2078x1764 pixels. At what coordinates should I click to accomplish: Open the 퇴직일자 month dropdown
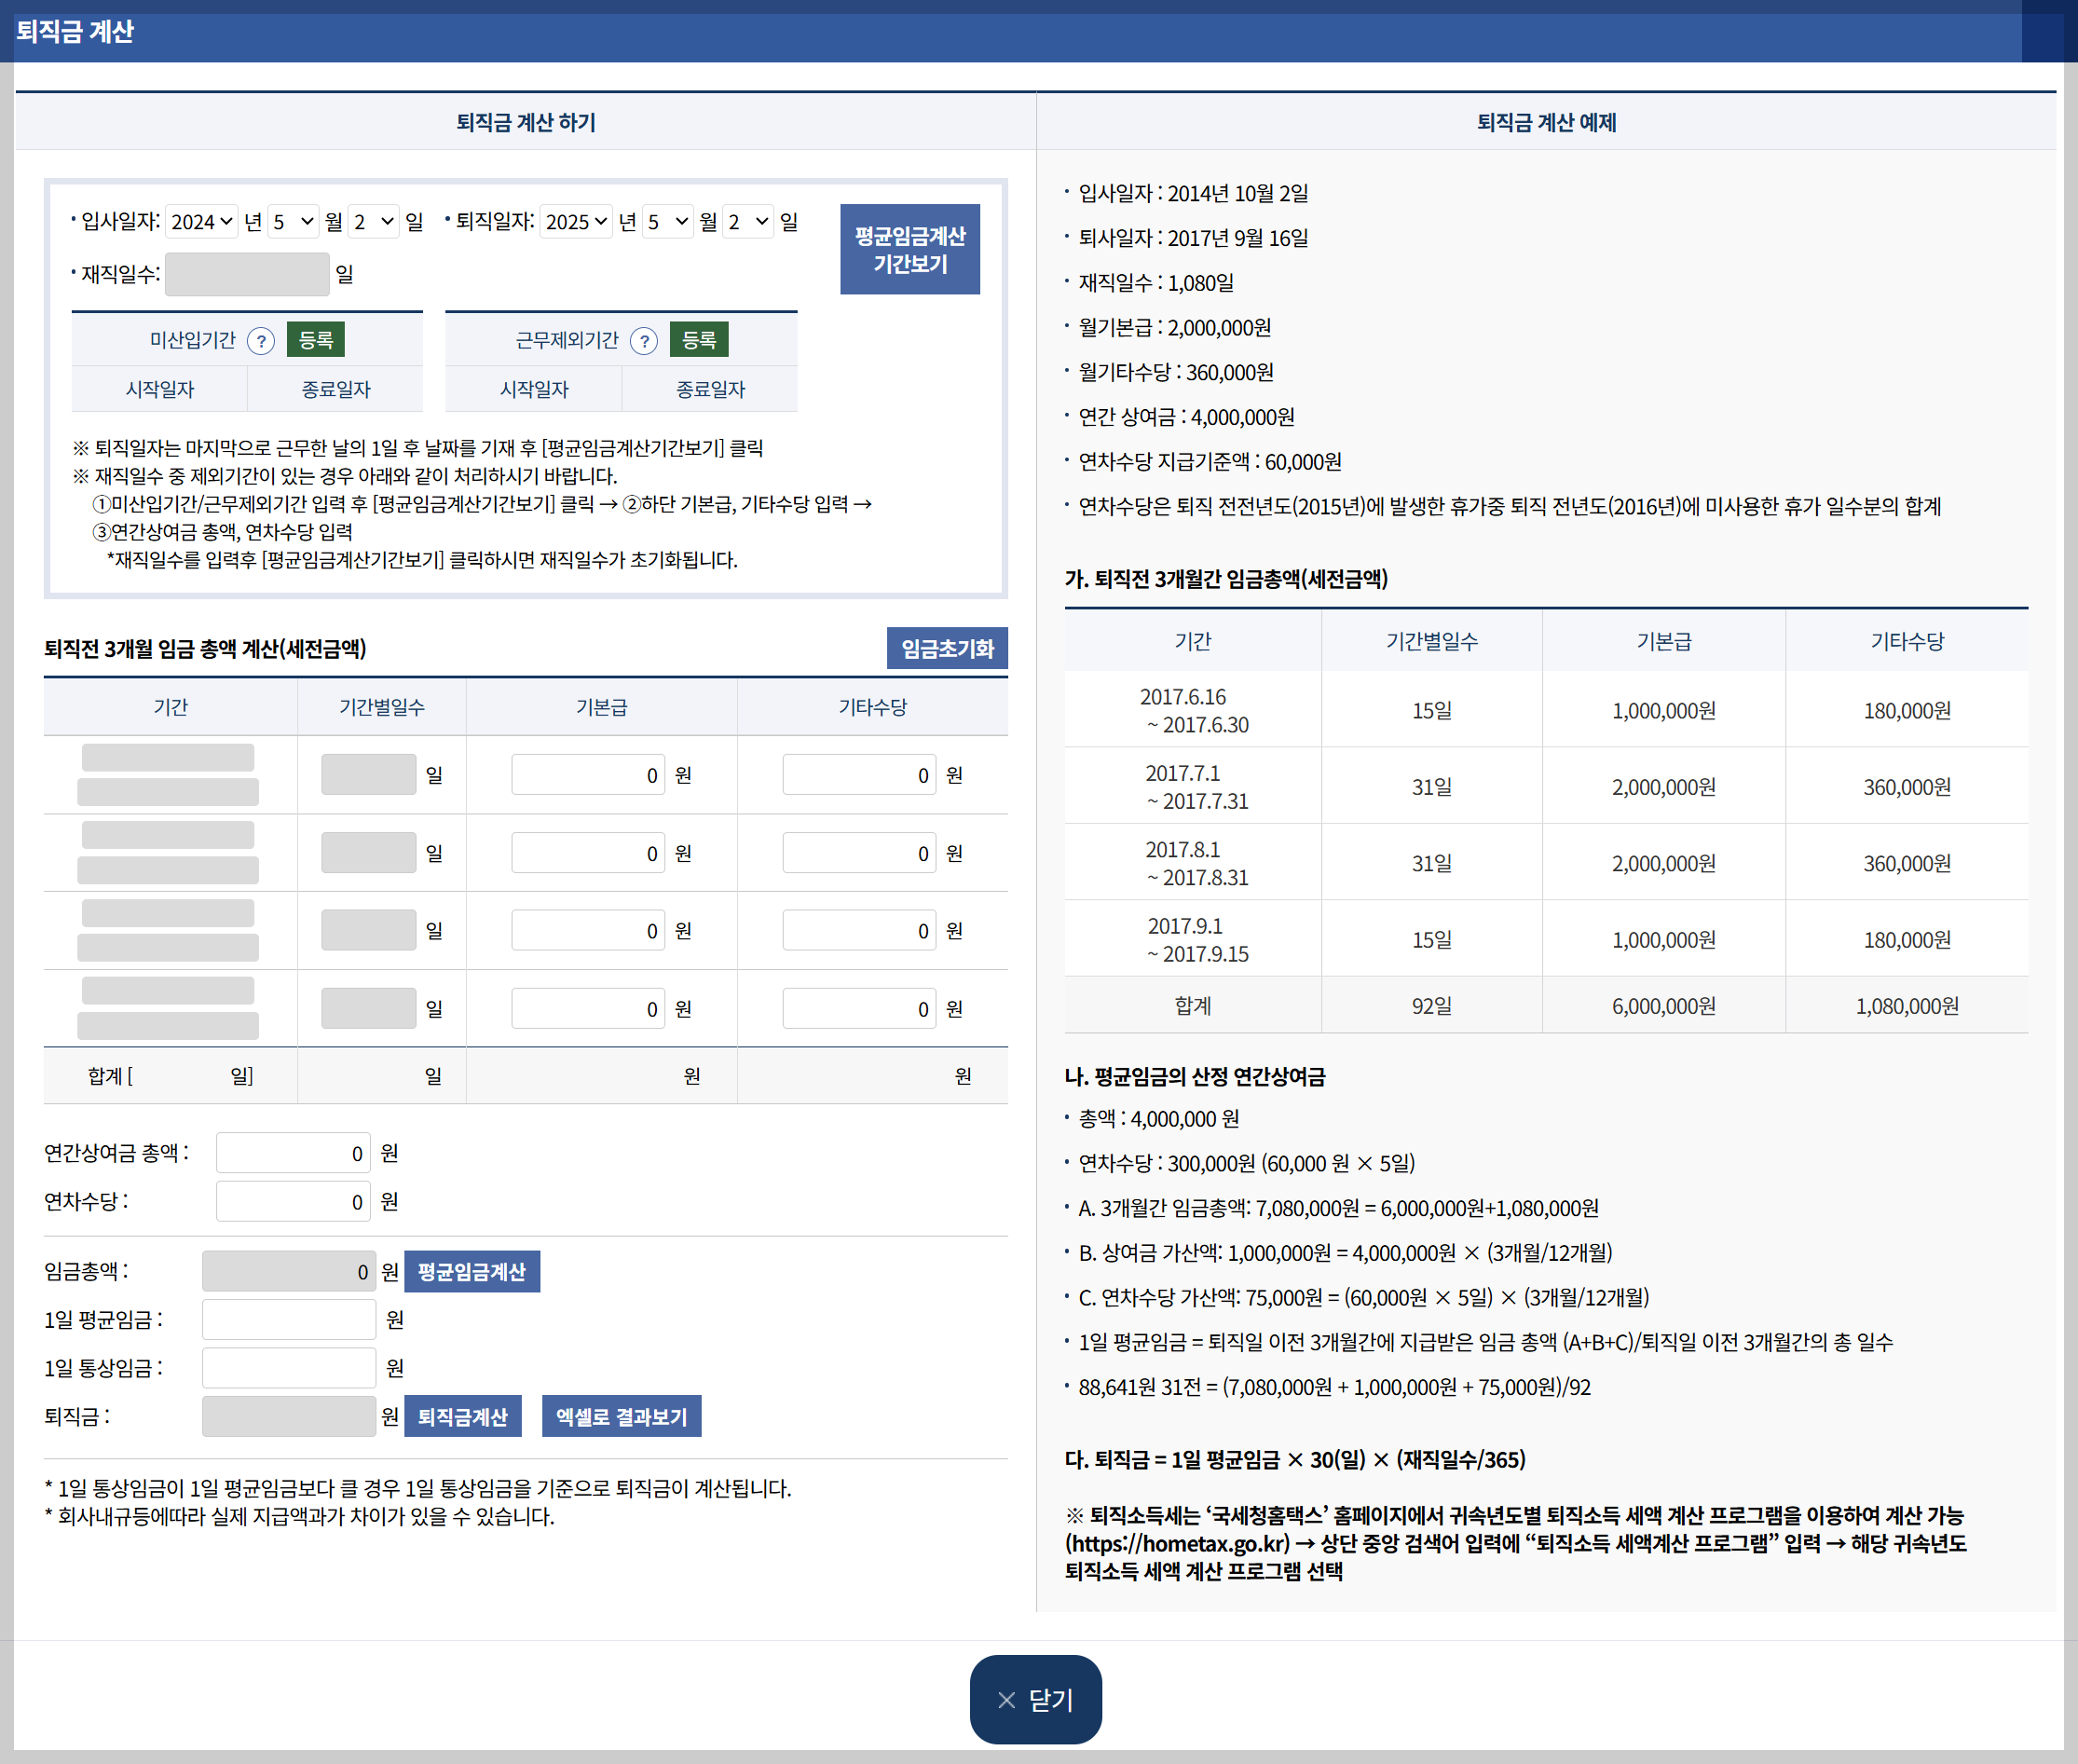pyautogui.click(x=667, y=221)
